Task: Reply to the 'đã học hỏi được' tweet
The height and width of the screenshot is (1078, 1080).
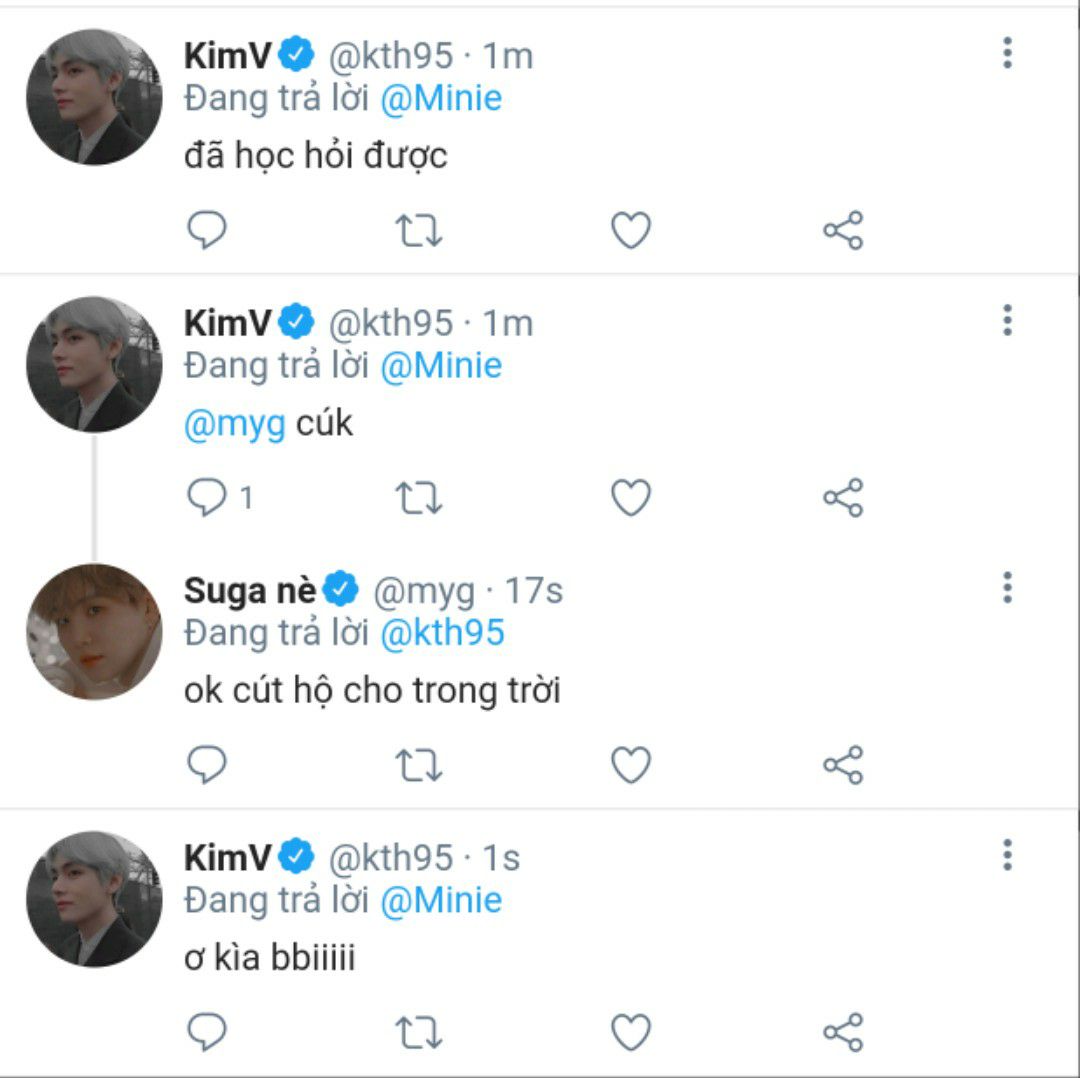Action: [207, 231]
